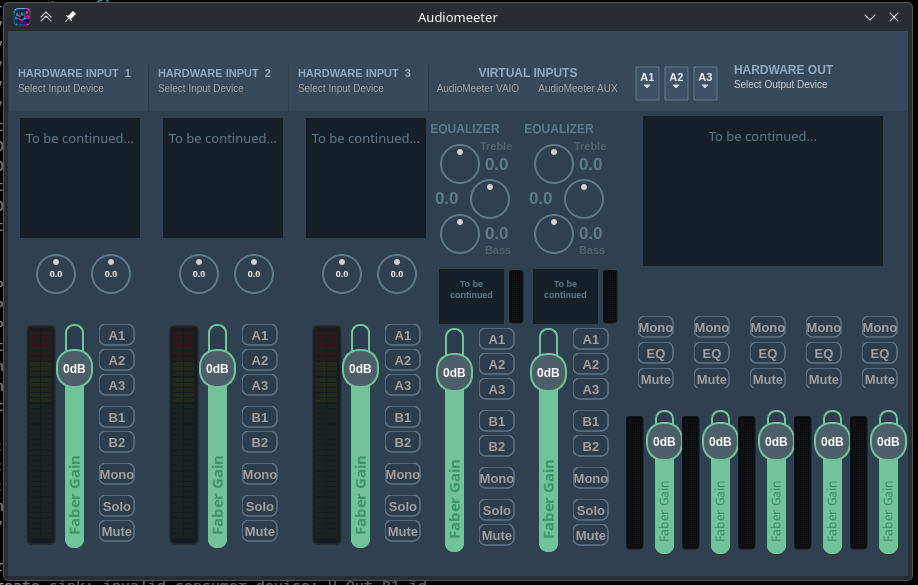Select the AudioMeeter VAIO virtual input label
Image resolution: width=918 pixels, height=585 pixels.
478,88
